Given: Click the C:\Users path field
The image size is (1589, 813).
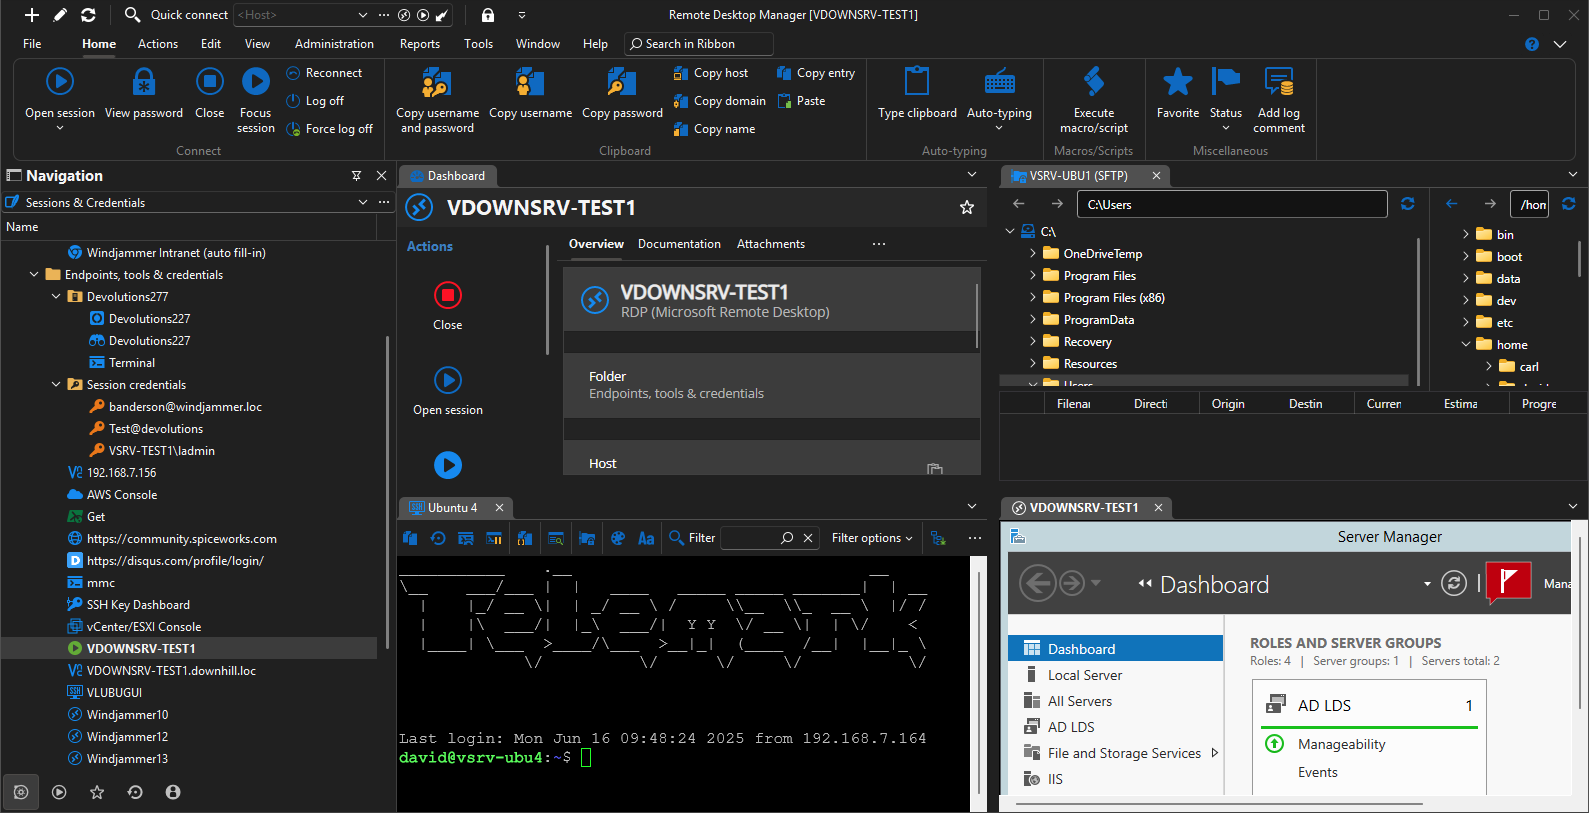Looking at the screenshot, I should (x=1232, y=204).
